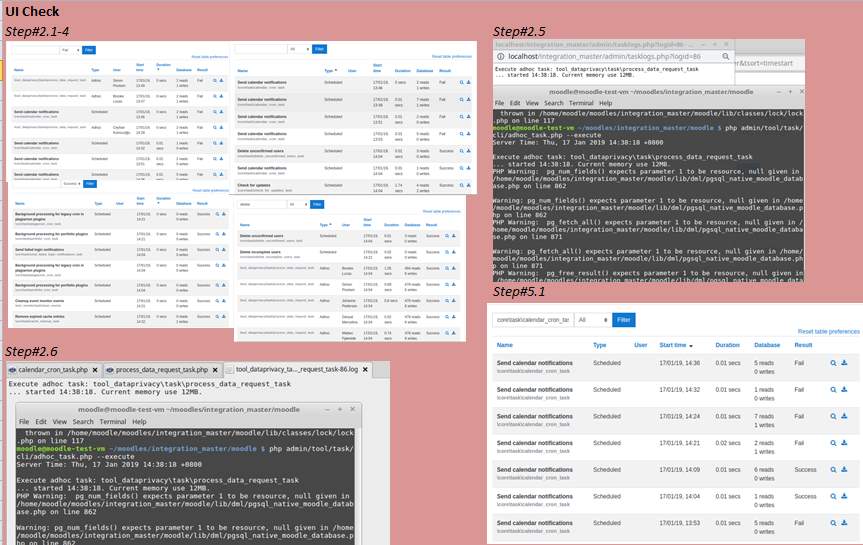The image size is (863, 545).
Task: Close the request_task-86.log tab
Action: [365, 369]
